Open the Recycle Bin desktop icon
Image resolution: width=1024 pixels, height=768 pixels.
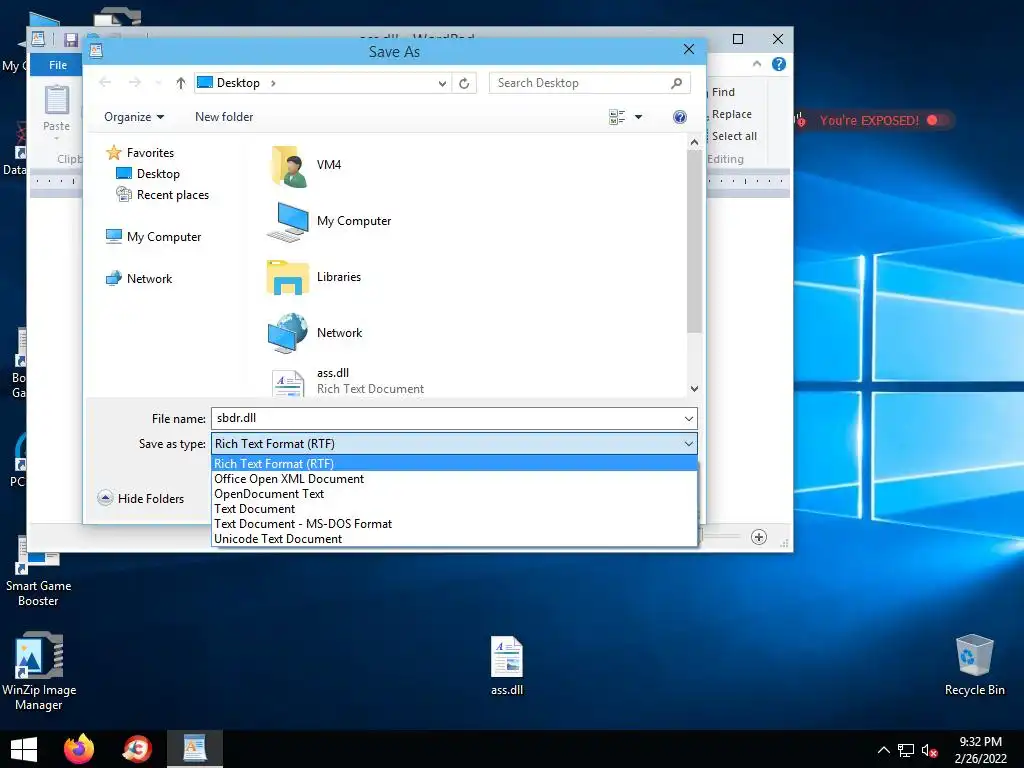pos(974,665)
